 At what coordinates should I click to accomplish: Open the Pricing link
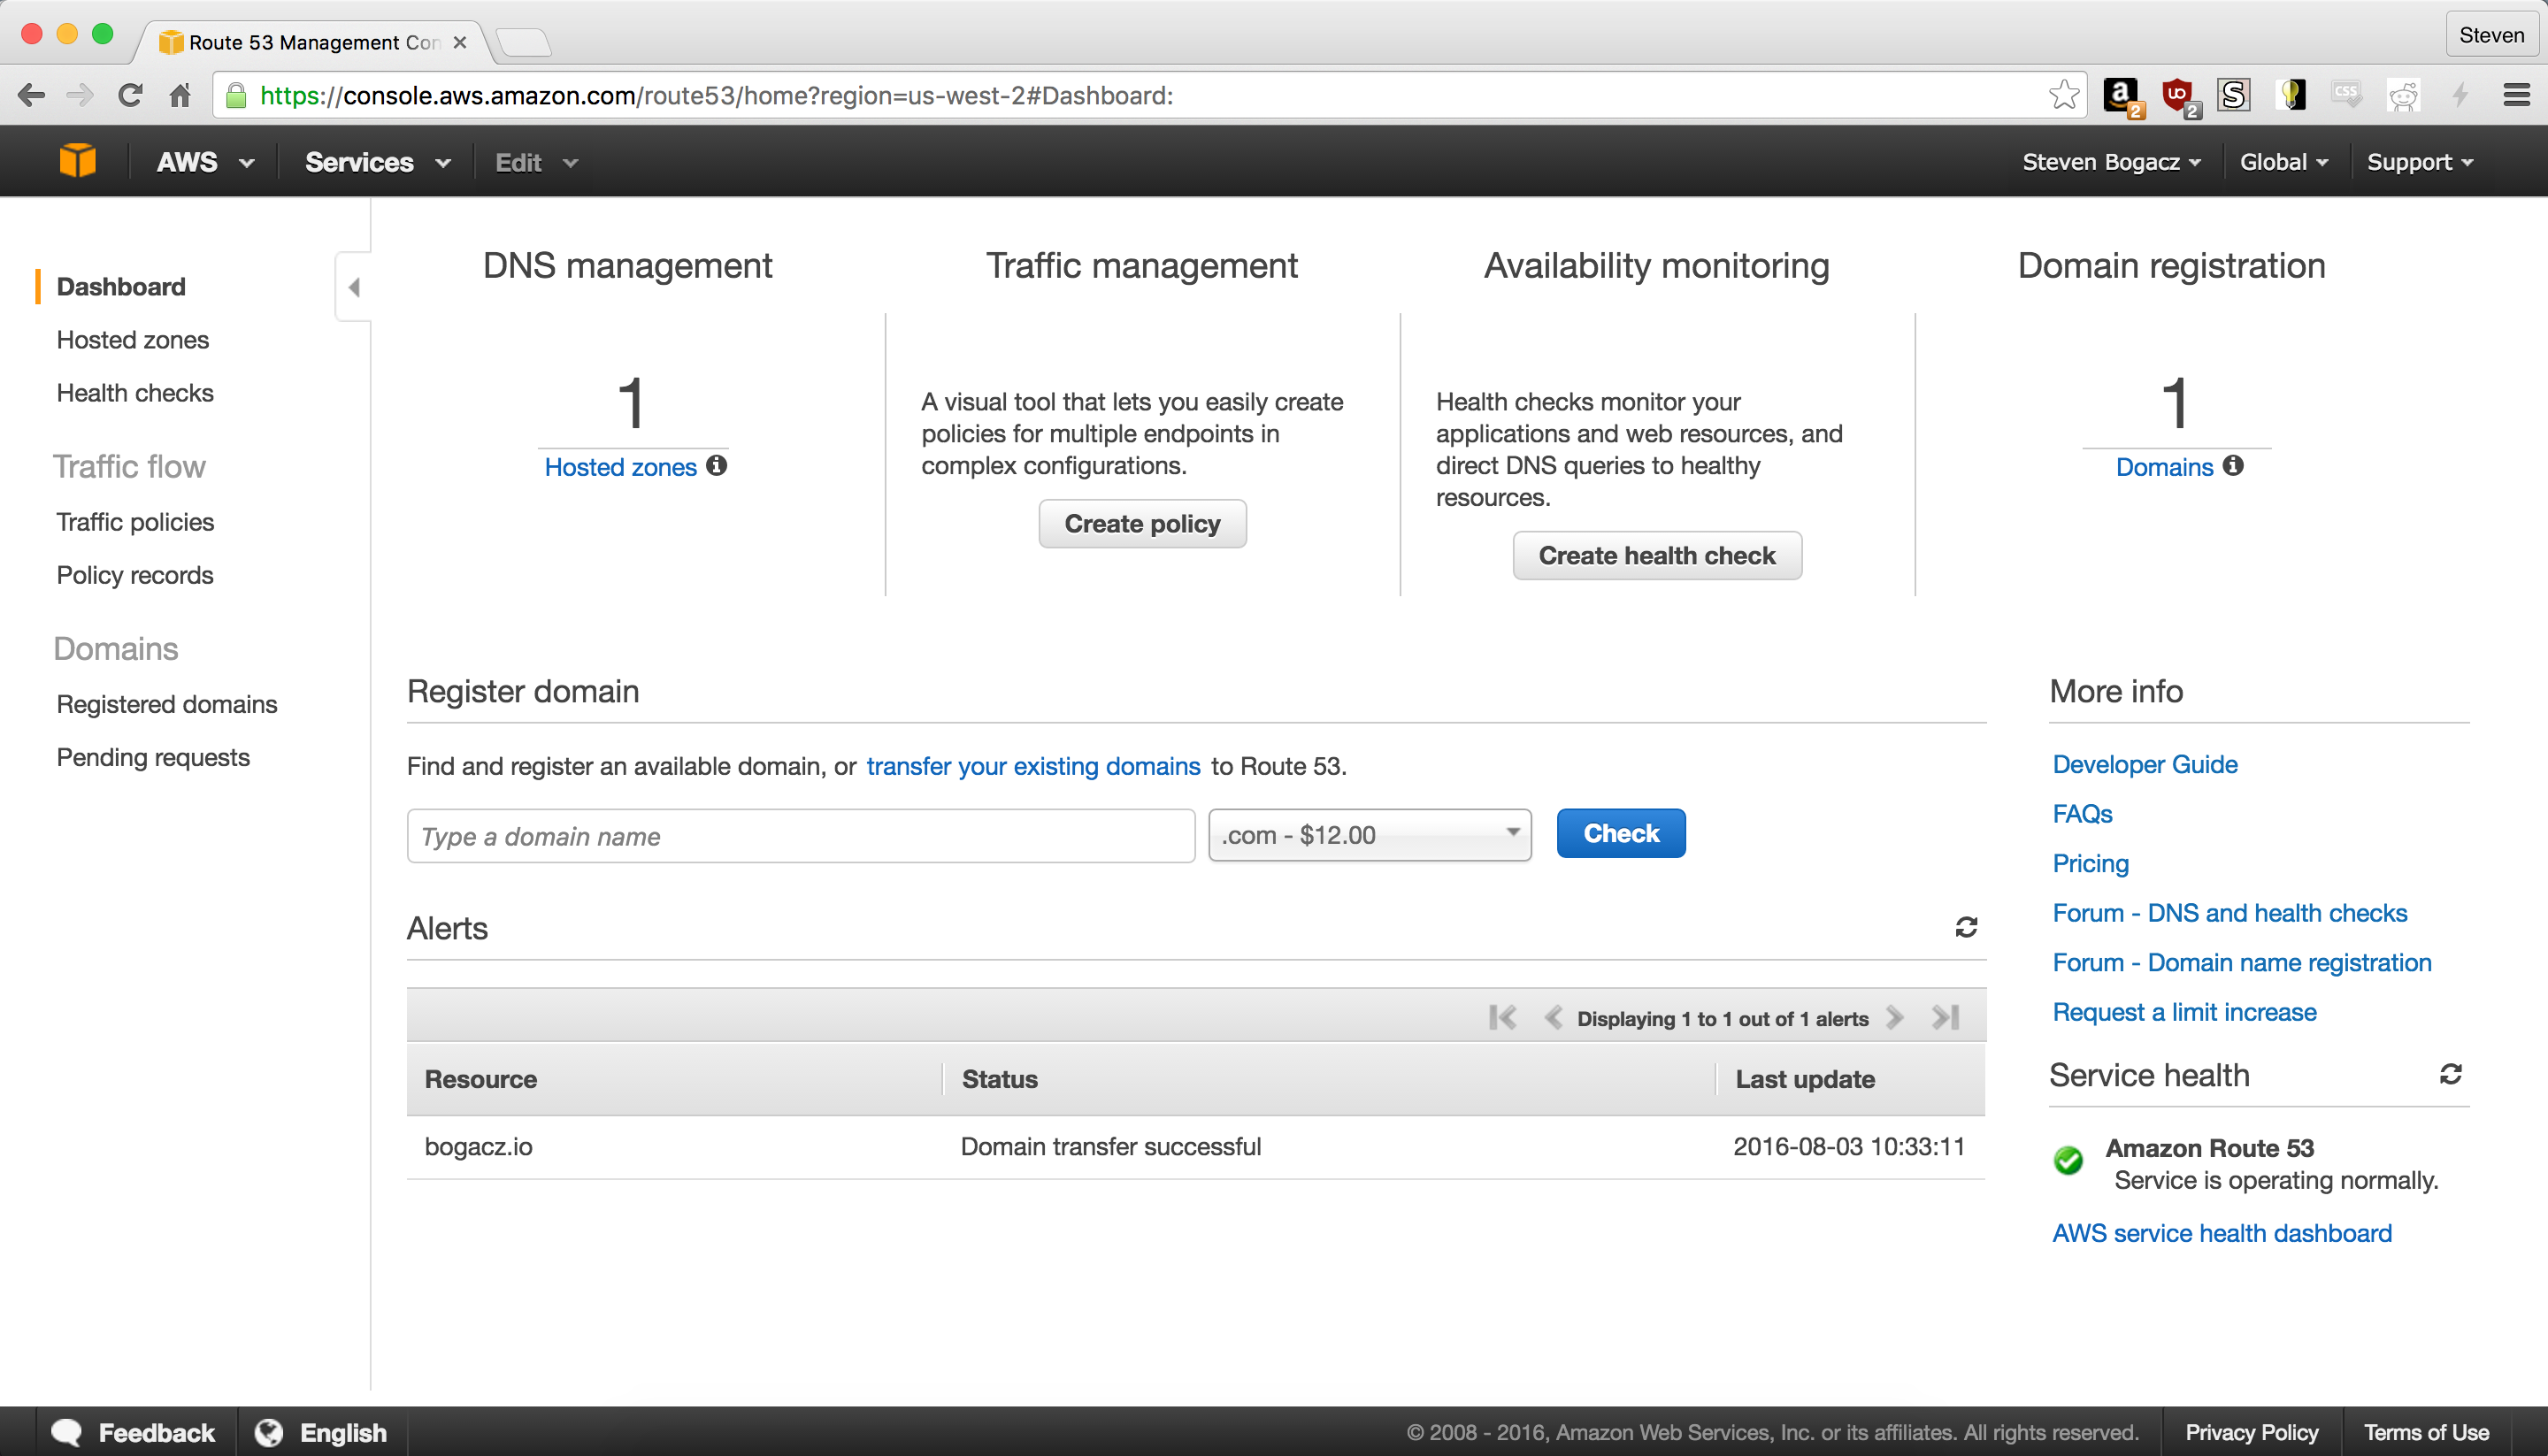[x=2090, y=863]
